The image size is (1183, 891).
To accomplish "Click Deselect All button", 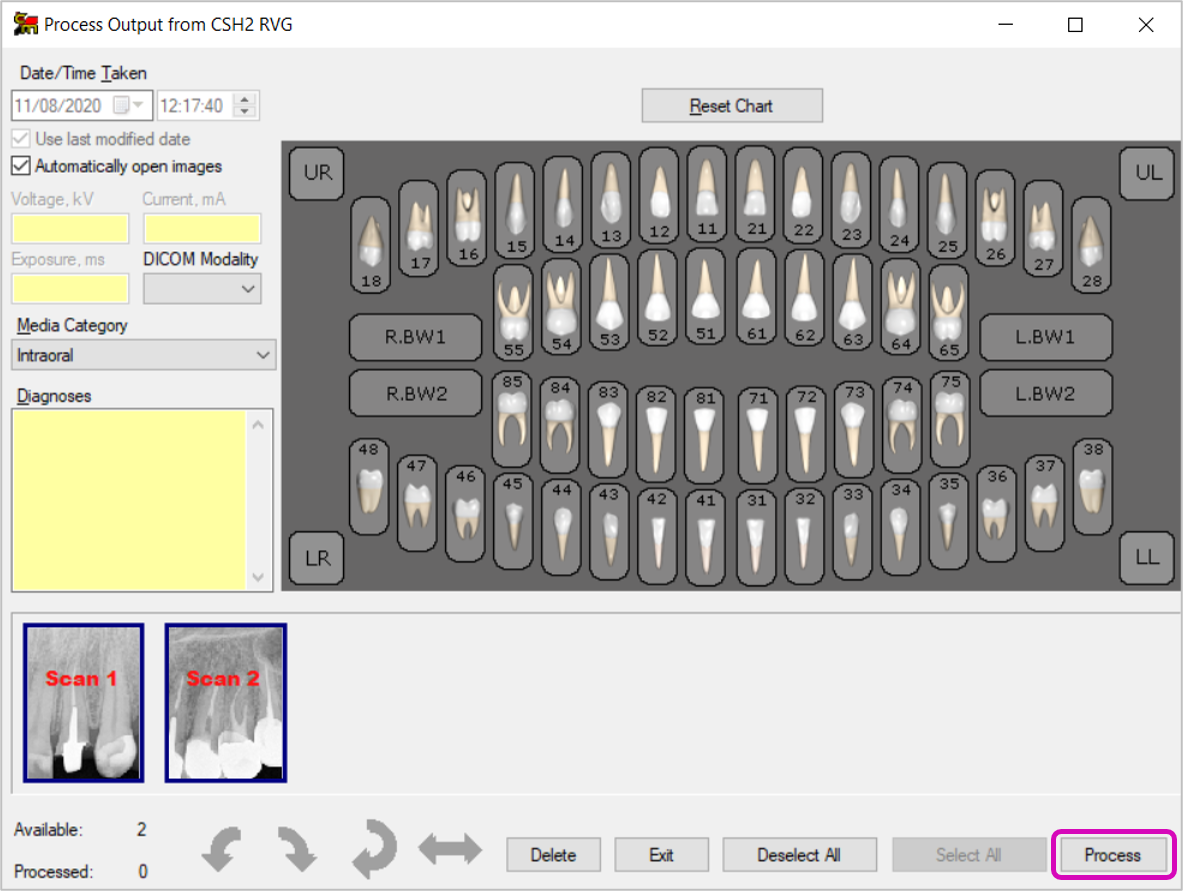I will (799, 855).
